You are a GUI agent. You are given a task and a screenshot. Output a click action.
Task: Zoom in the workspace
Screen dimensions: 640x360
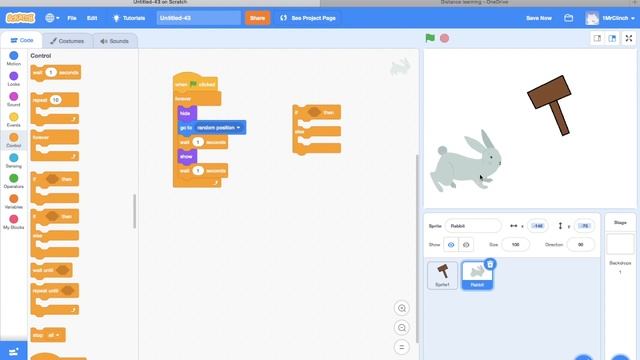(402, 308)
